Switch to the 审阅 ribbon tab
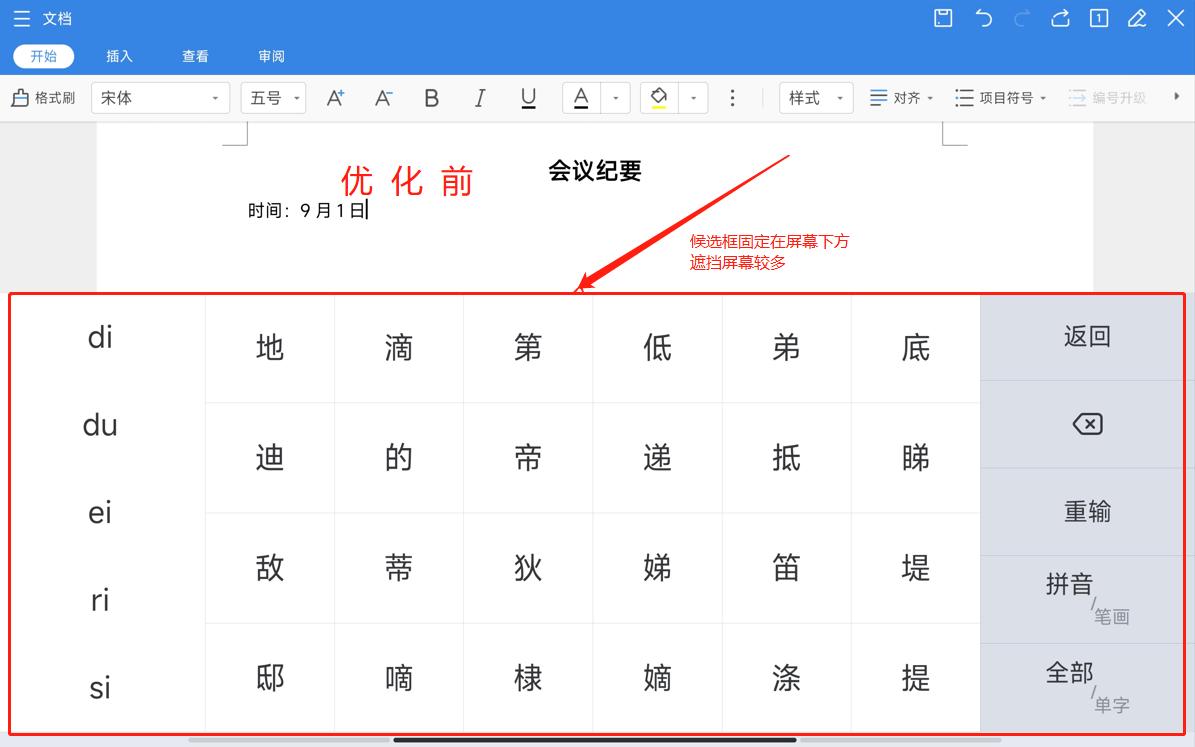The height and width of the screenshot is (747, 1195). pos(271,56)
